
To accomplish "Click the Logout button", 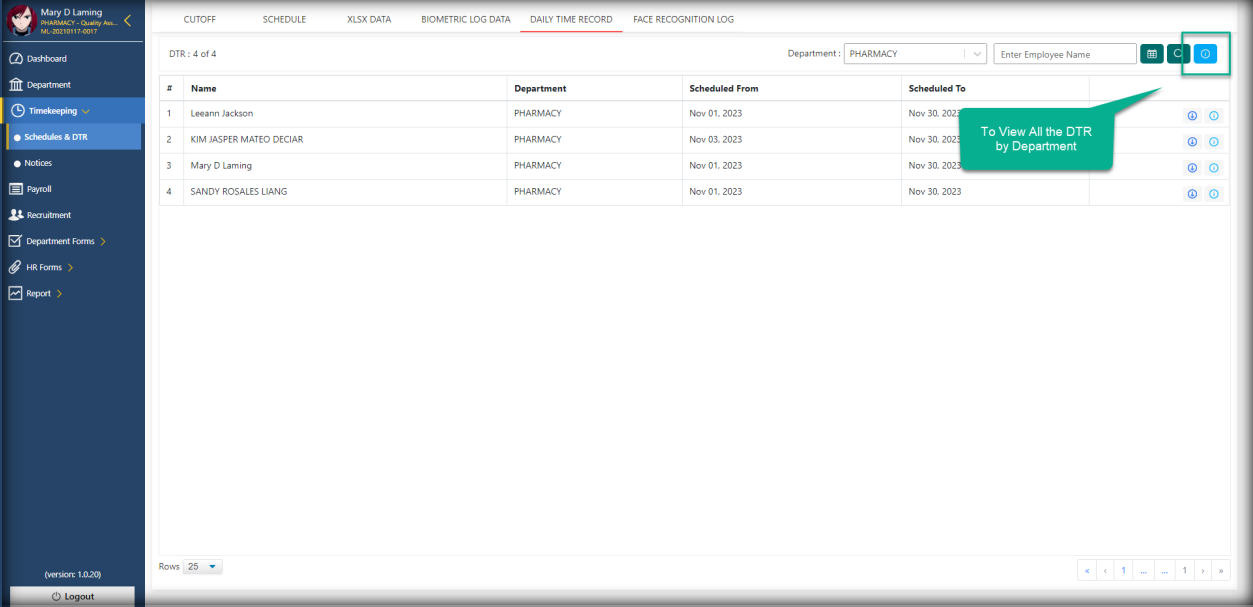I will click(72, 596).
